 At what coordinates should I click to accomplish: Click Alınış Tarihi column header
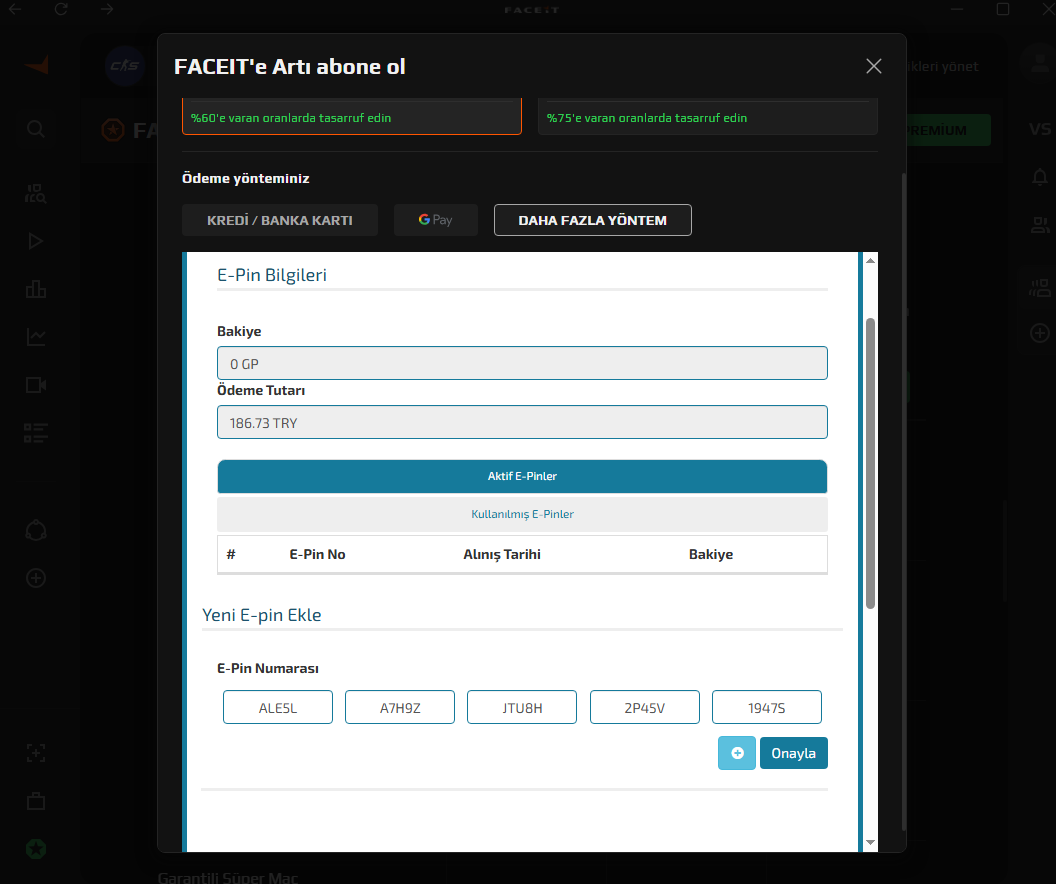tap(502, 554)
